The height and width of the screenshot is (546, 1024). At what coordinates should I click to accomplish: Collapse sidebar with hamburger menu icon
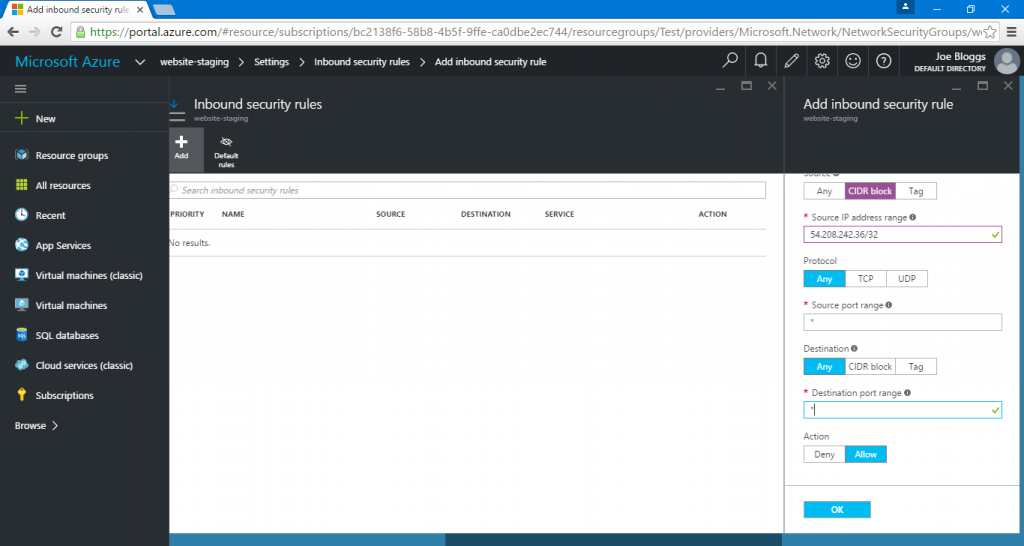(21, 89)
